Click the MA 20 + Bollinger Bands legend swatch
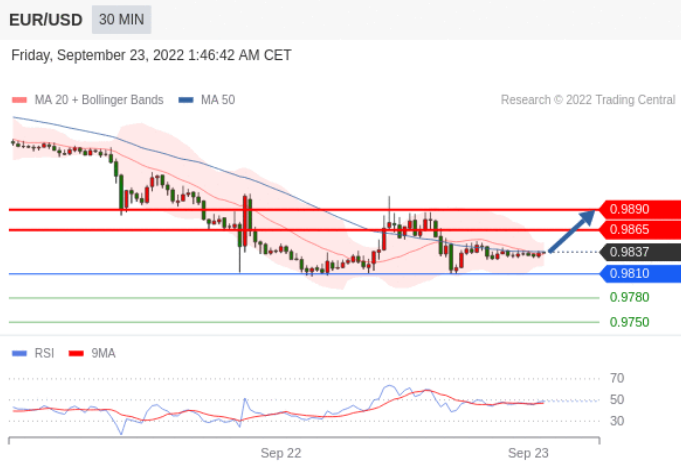Screen dimensions: 681x466 click(x=20, y=100)
